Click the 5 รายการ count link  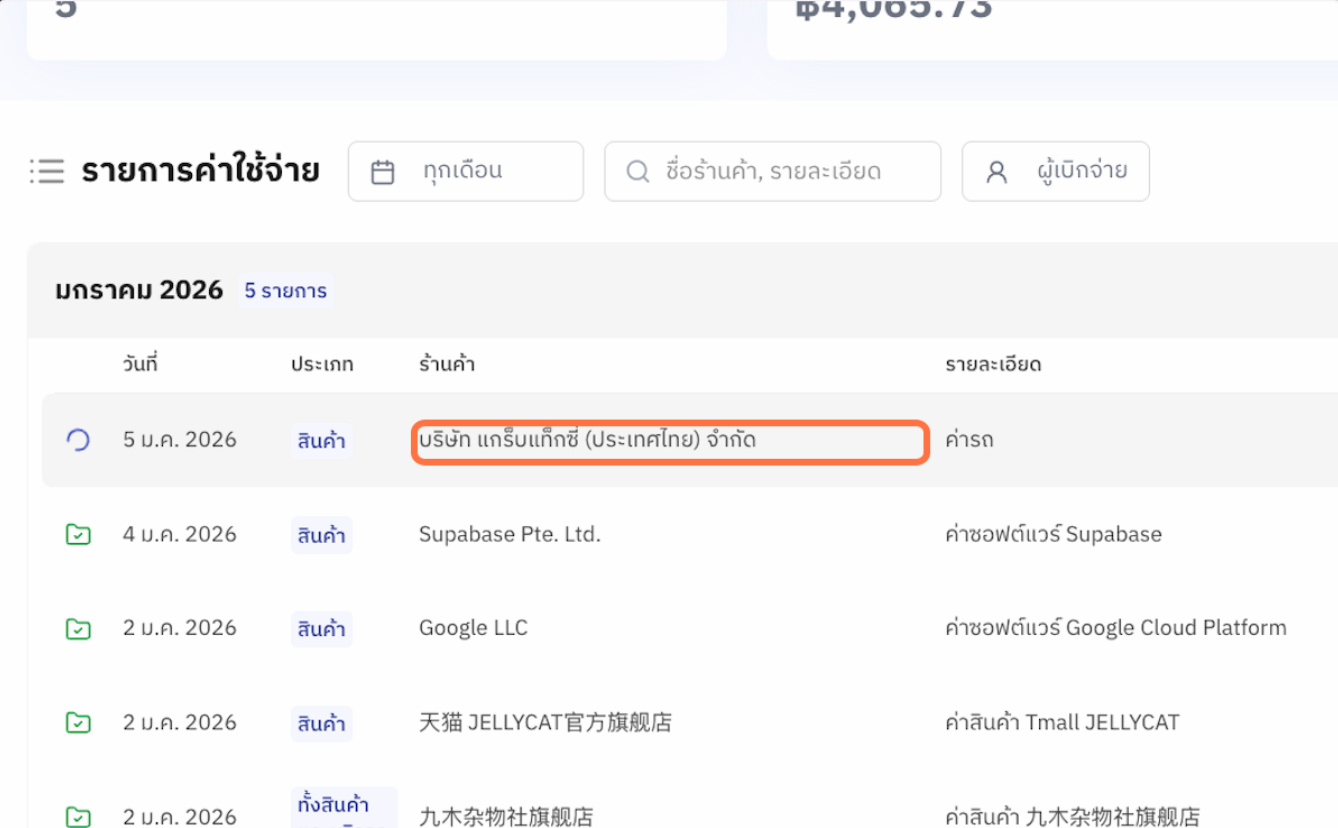(286, 290)
